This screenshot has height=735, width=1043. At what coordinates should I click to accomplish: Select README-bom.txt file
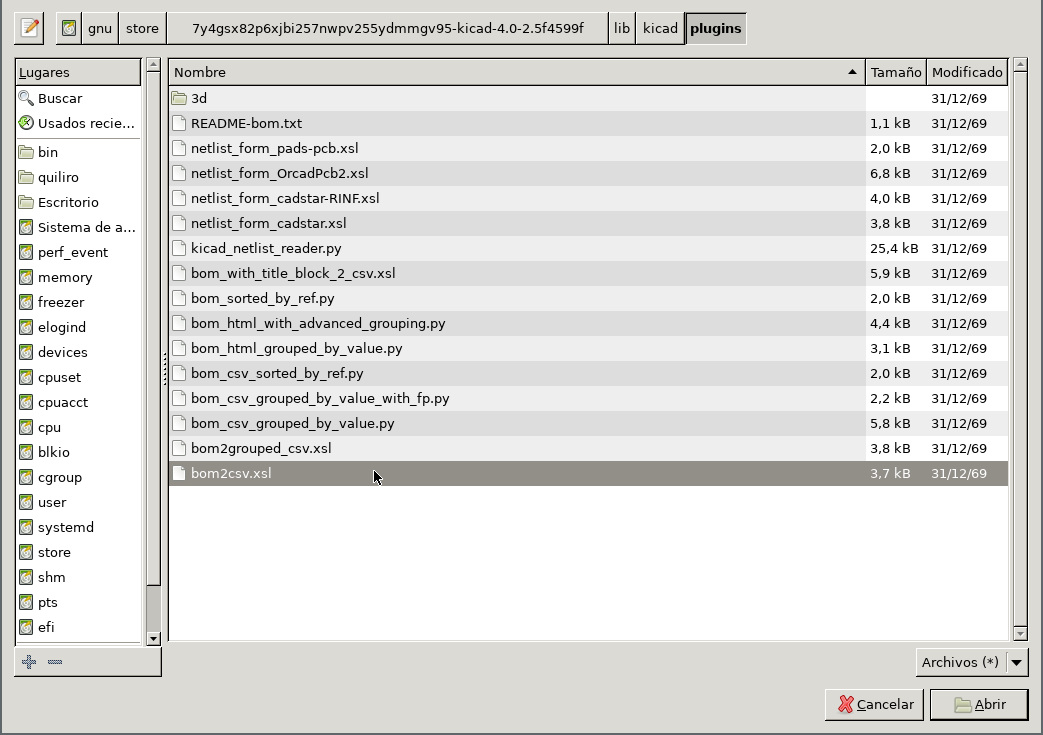pos(589,123)
